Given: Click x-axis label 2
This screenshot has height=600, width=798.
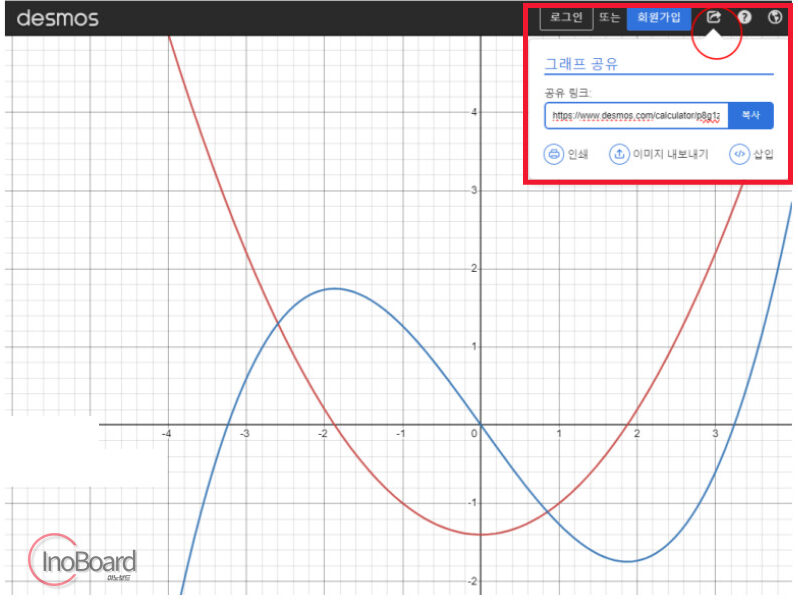Looking at the screenshot, I should [x=637, y=434].
